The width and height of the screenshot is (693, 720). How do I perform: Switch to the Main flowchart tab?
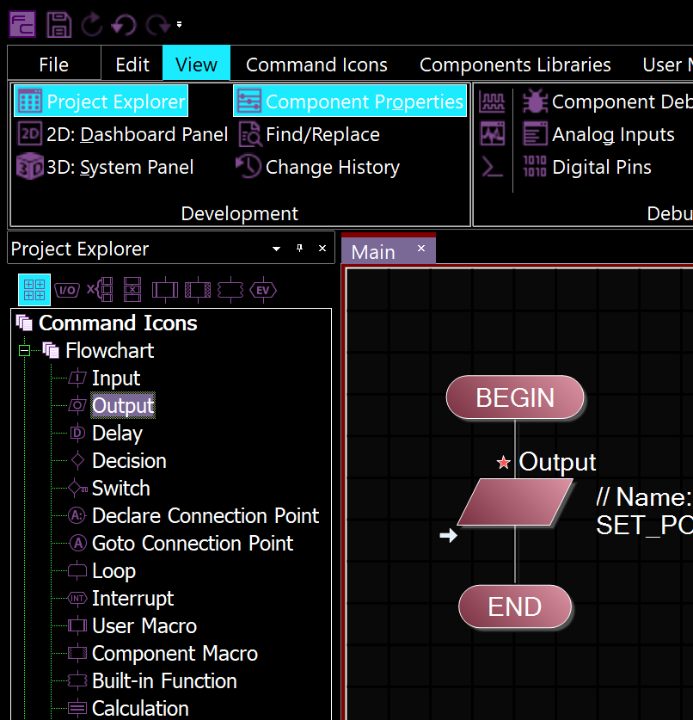[x=373, y=252]
